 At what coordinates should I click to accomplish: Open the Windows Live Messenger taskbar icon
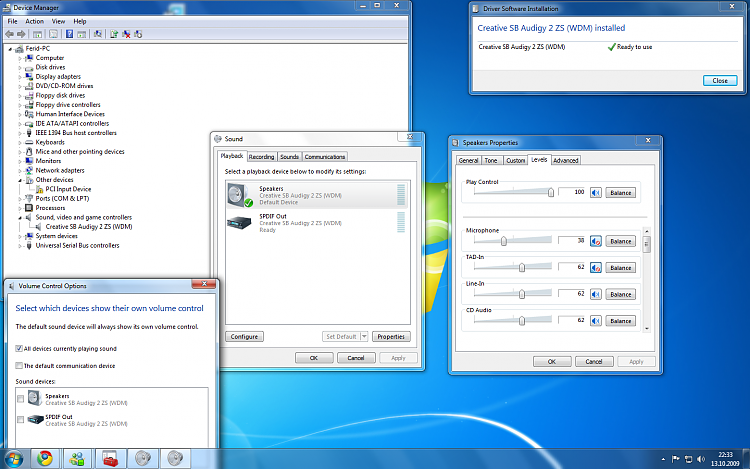(77, 458)
